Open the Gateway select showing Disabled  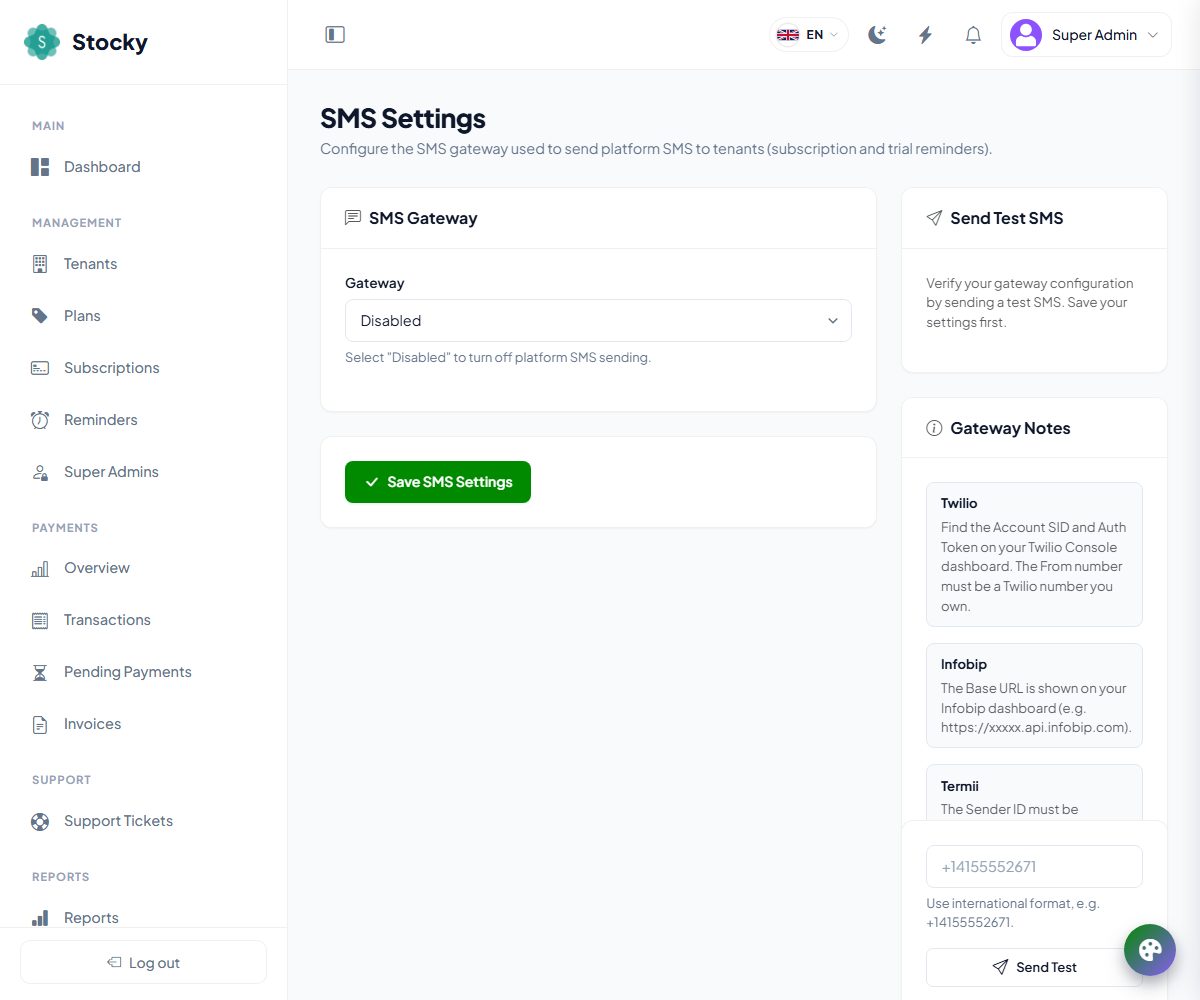click(x=598, y=321)
